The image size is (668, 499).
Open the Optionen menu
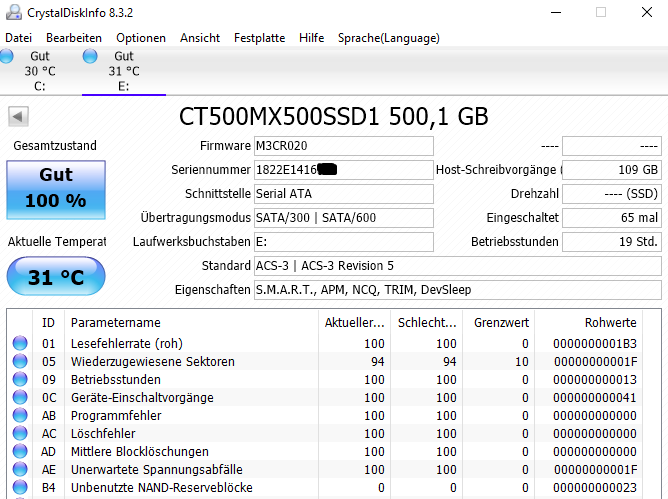pyautogui.click(x=141, y=38)
